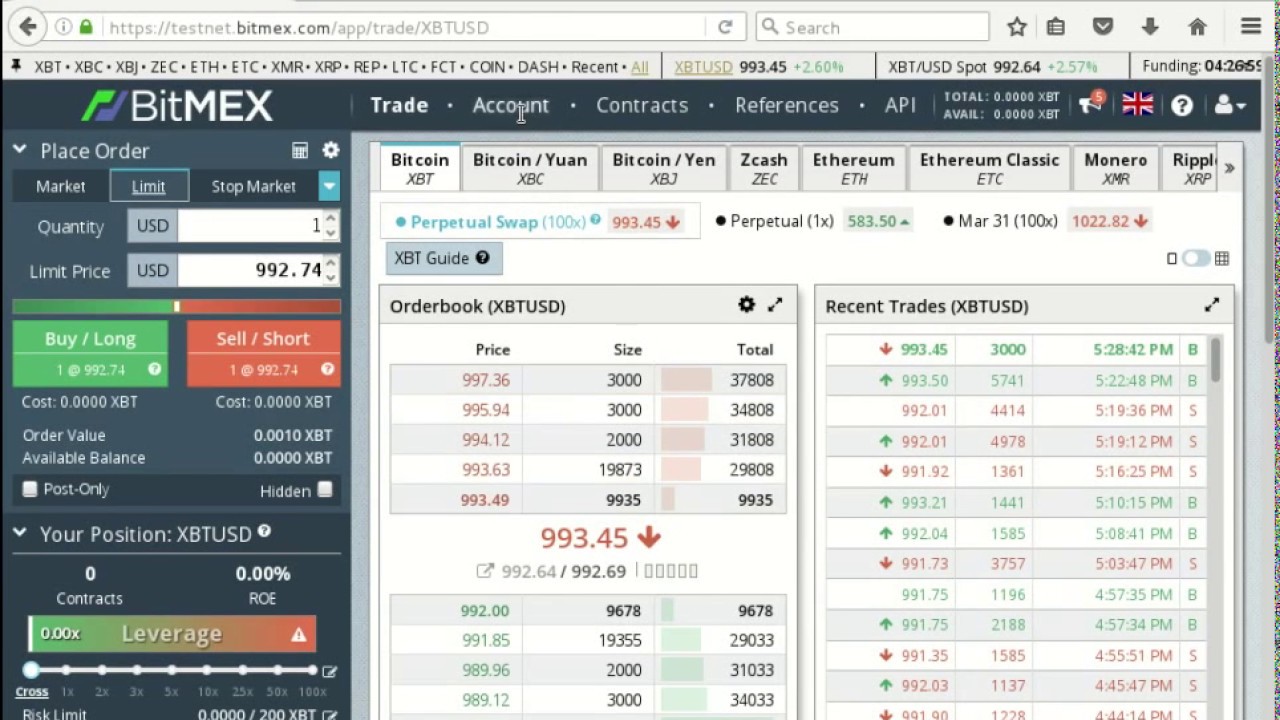The image size is (1280, 720).
Task: Maximize the Orderbook panel with the fullscreen arrows
Action: (x=775, y=305)
